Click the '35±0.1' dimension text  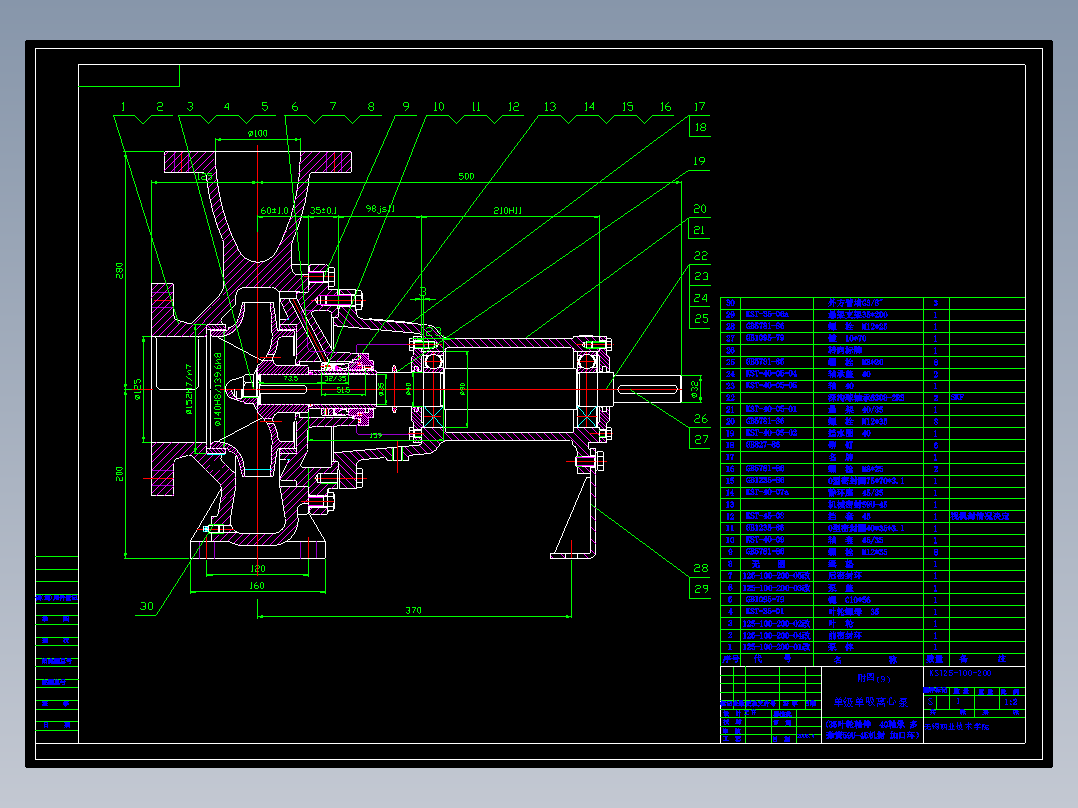[x=323, y=210]
